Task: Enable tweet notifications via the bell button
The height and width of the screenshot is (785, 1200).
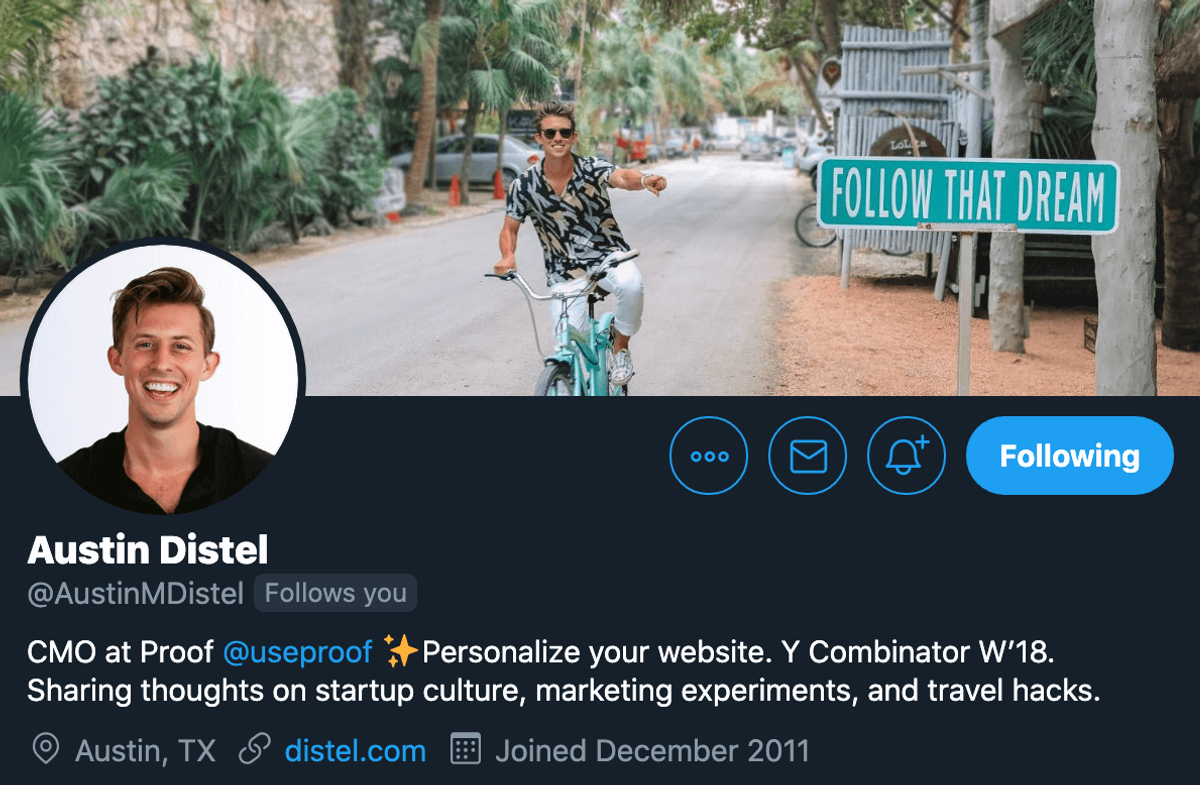Action: [906, 455]
